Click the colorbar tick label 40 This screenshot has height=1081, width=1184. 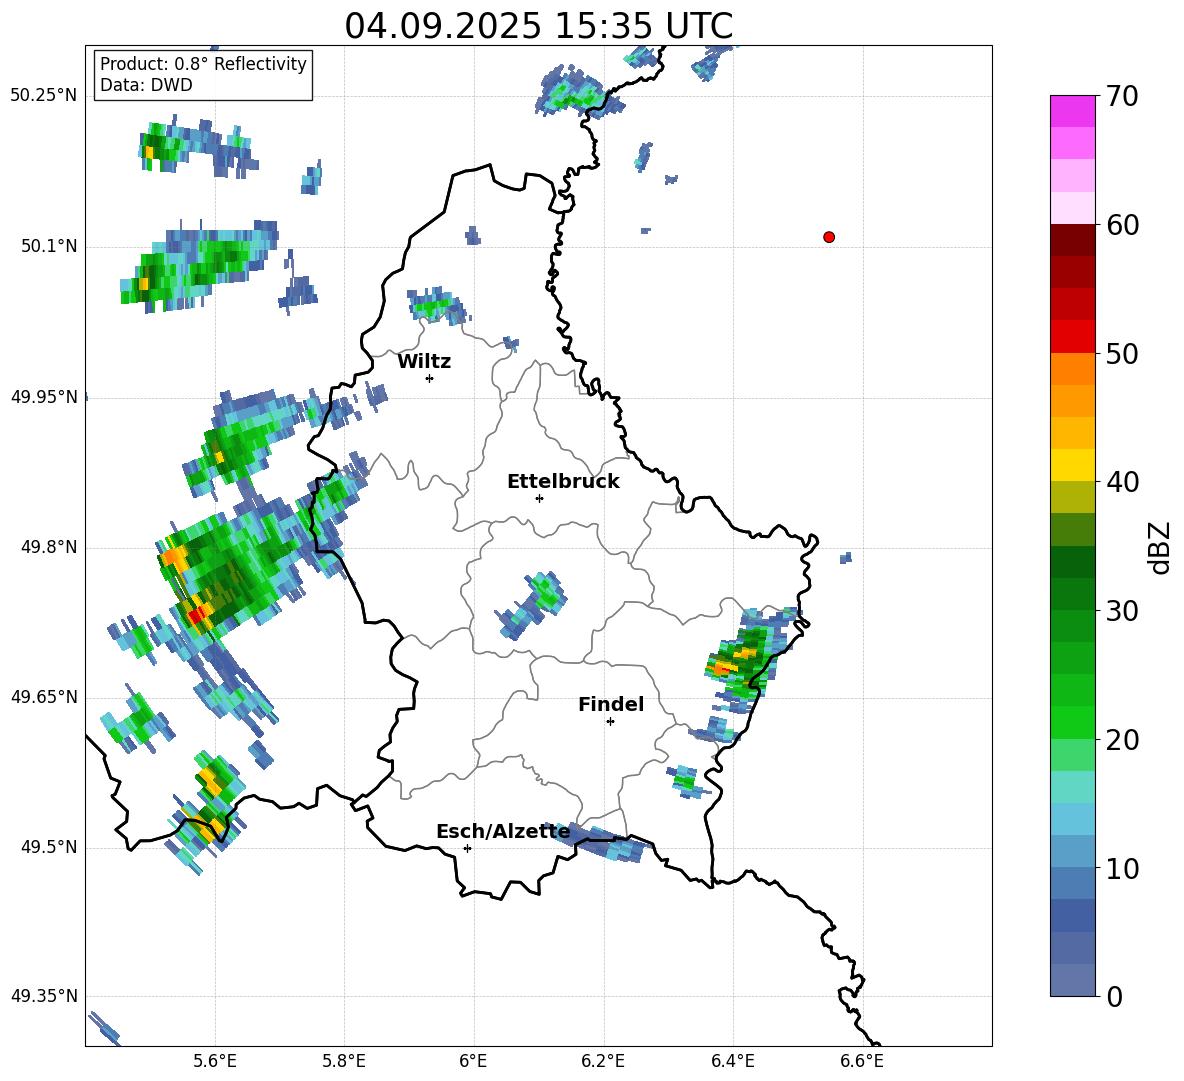(1122, 482)
